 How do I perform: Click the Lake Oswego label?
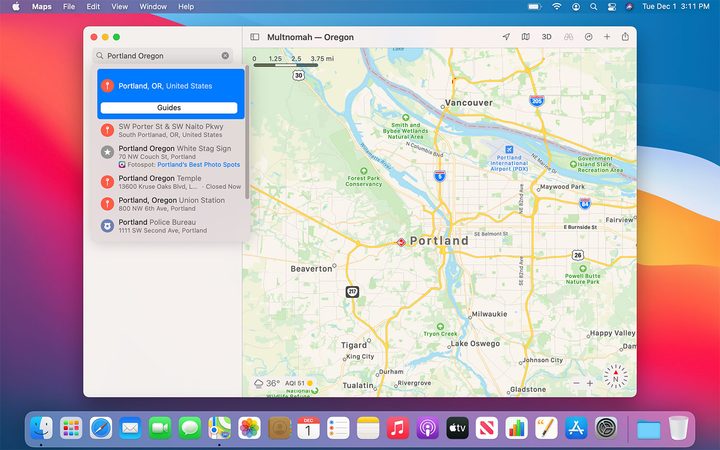(475, 343)
